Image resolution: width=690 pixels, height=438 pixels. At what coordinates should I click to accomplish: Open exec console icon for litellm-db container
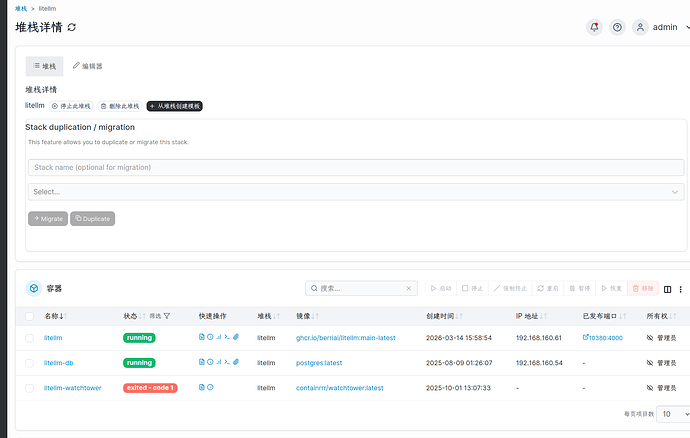227,362
